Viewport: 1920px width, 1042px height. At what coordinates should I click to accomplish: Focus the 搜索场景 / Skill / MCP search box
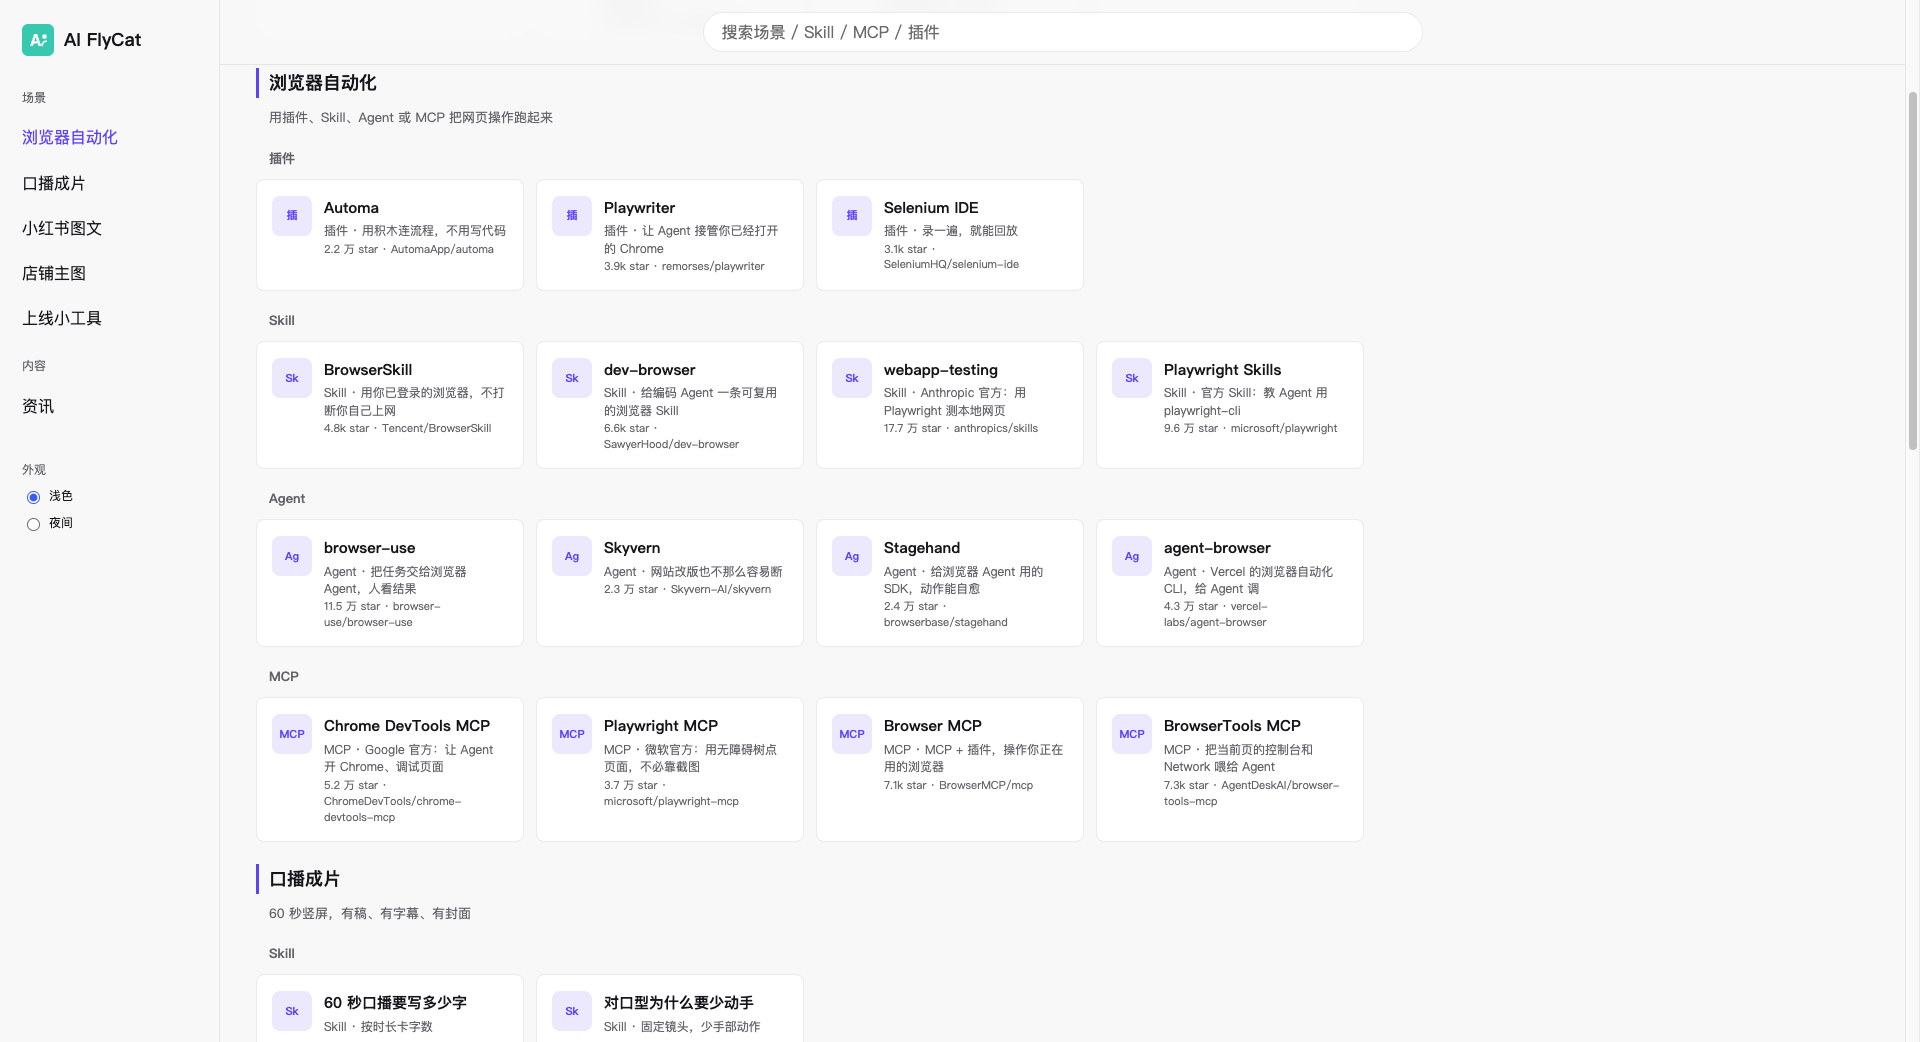1063,32
